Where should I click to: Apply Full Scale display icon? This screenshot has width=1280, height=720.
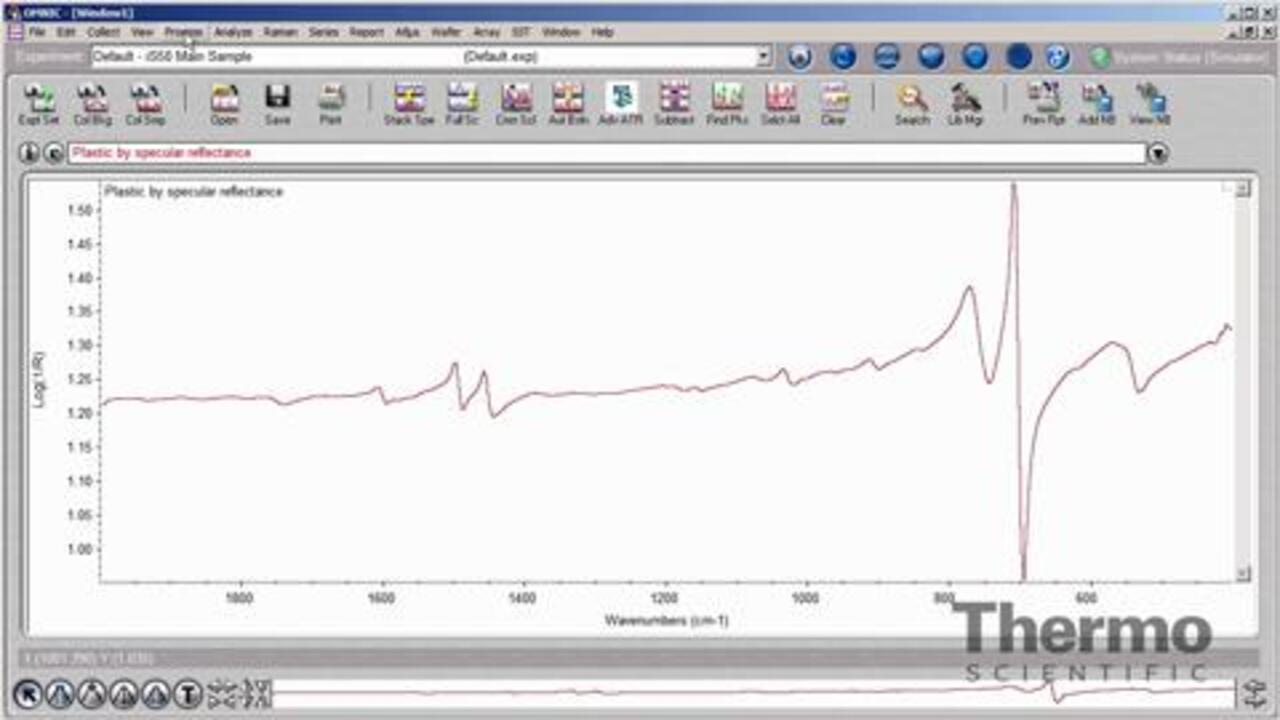tap(462, 103)
